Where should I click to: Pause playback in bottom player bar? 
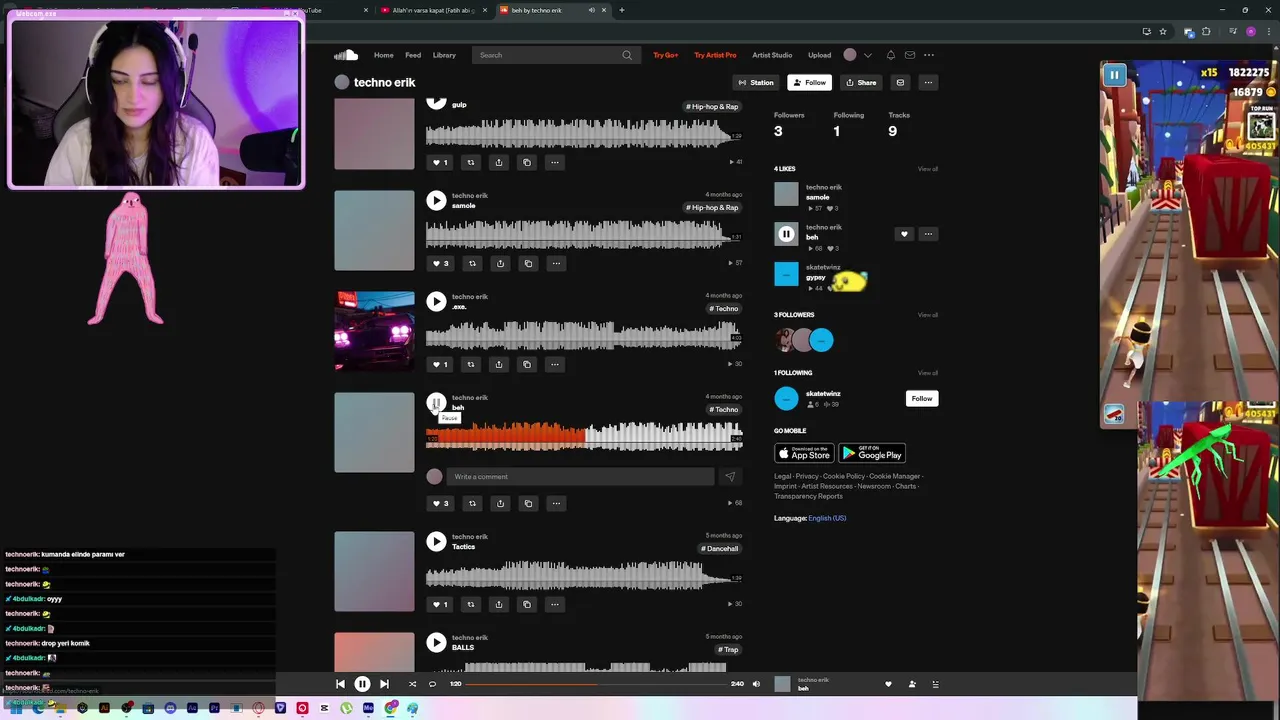tap(362, 684)
